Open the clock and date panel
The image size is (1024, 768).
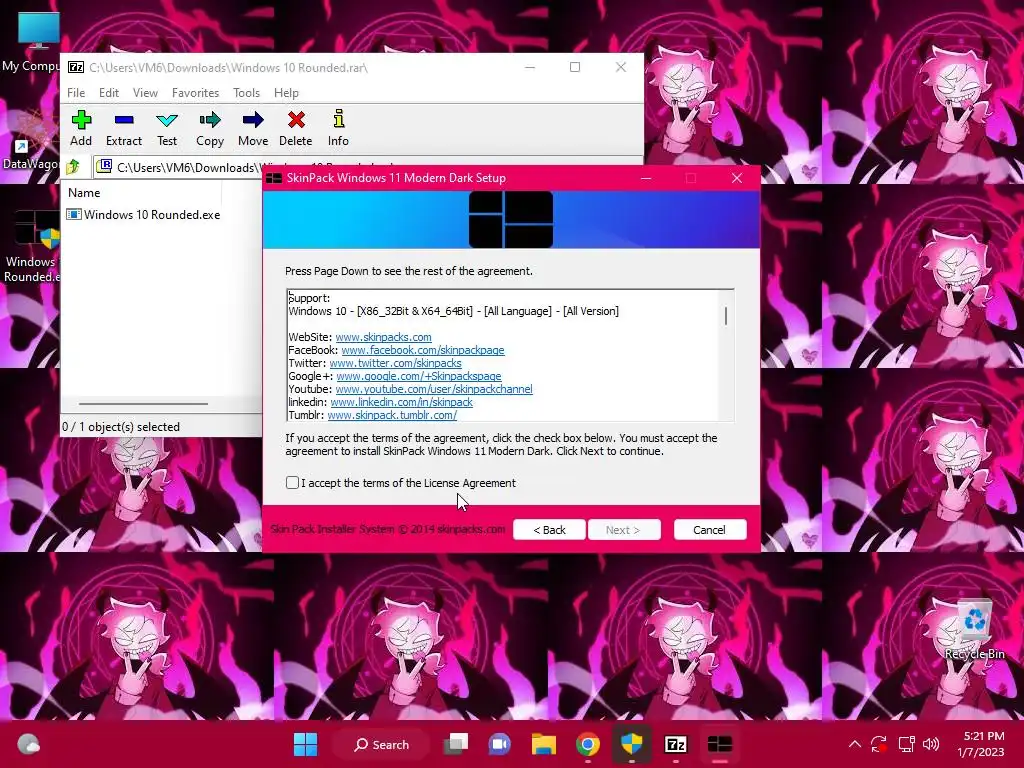pyautogui.click(x=981, y=744)
